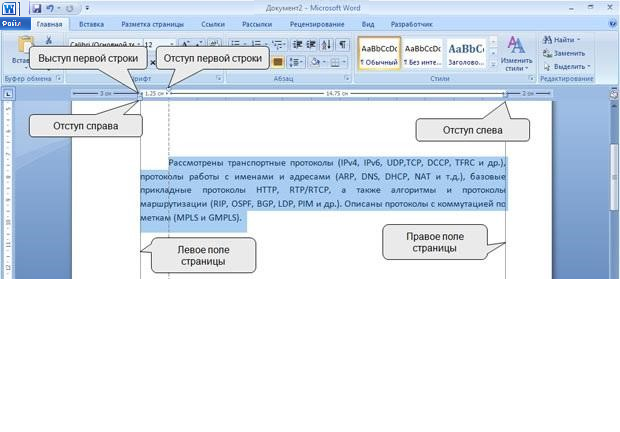Switch to the Разметка страницы tab
Viewport: 620px width, 432px height.
(x=152, y=24)
